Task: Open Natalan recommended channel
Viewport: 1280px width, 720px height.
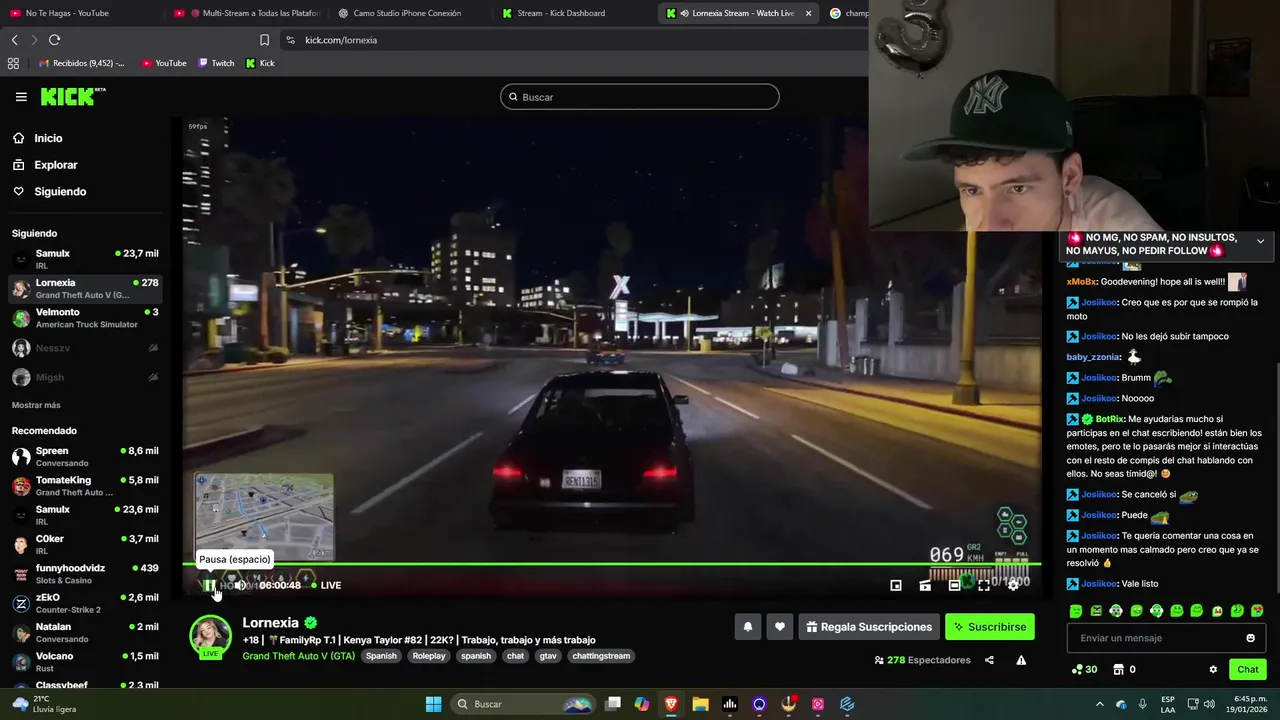Action: tap(85, 632)
